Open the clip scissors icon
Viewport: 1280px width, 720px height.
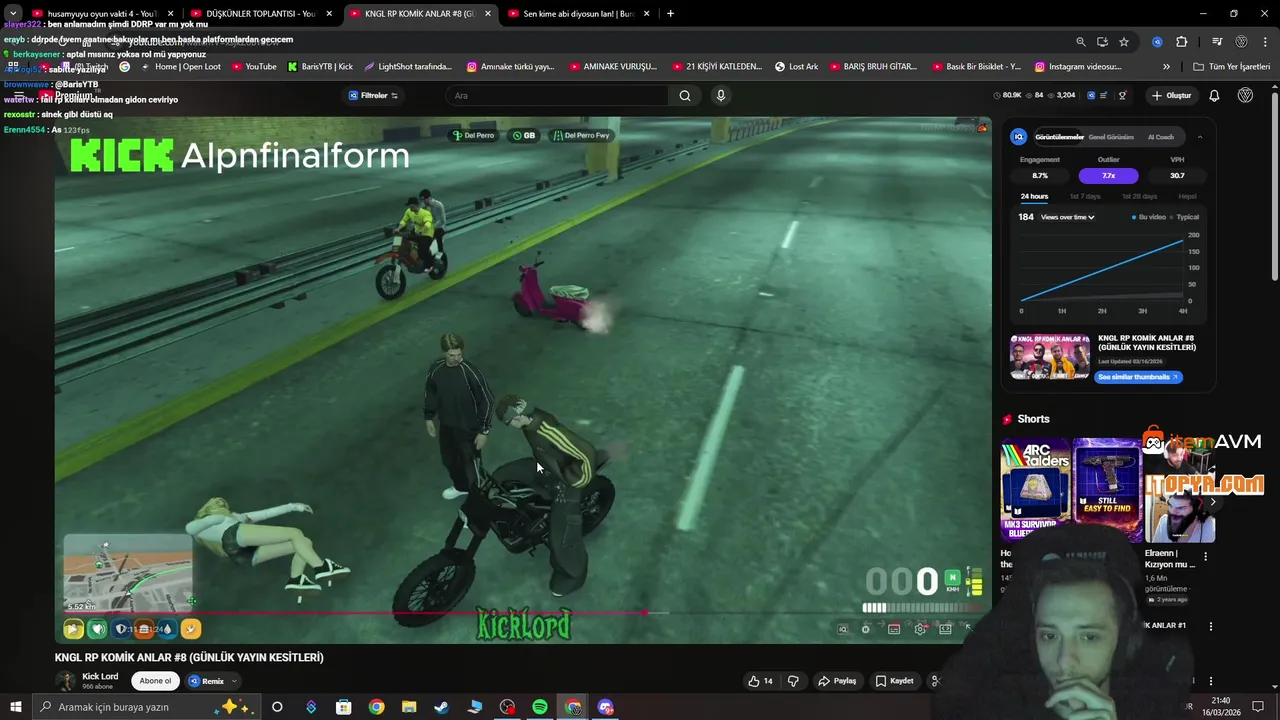tap(935, 681)
